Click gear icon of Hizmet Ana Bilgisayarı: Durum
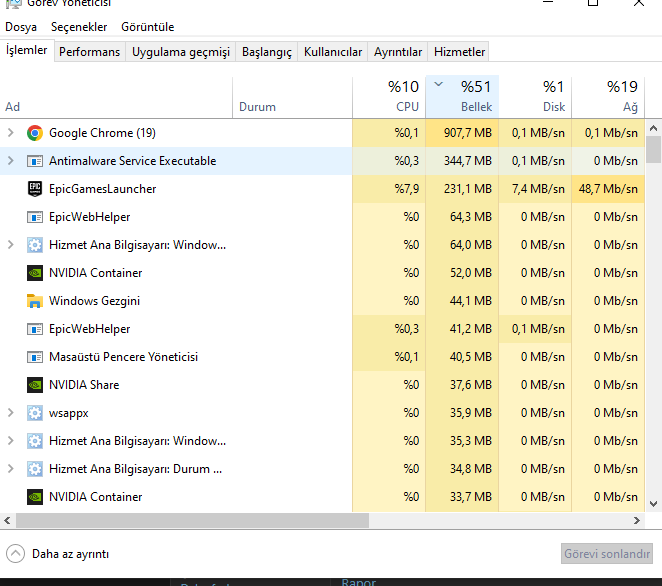Viewport: 662px width, 586px height. (35, 469)
